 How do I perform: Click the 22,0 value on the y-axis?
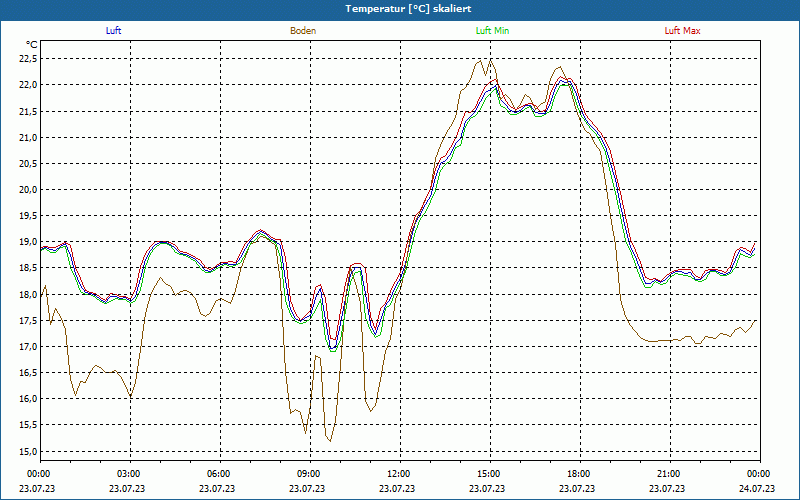[x=28, y=85]
